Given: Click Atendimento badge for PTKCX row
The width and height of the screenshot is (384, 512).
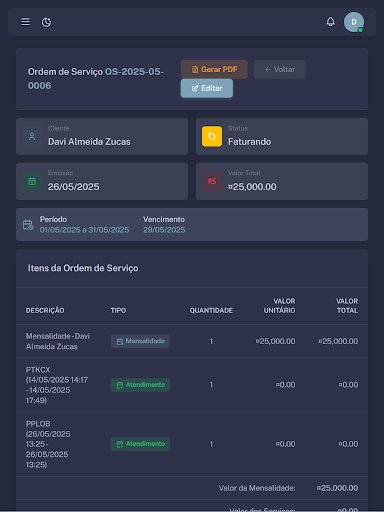Looking at the screenshot, I should click(x=140, y=385).
